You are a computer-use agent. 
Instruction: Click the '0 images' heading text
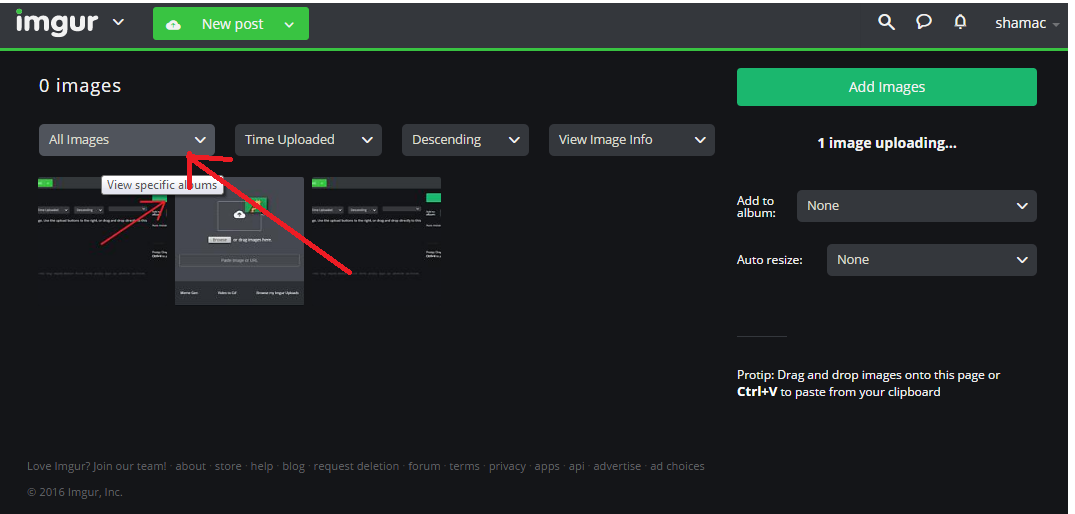point(80,86)
